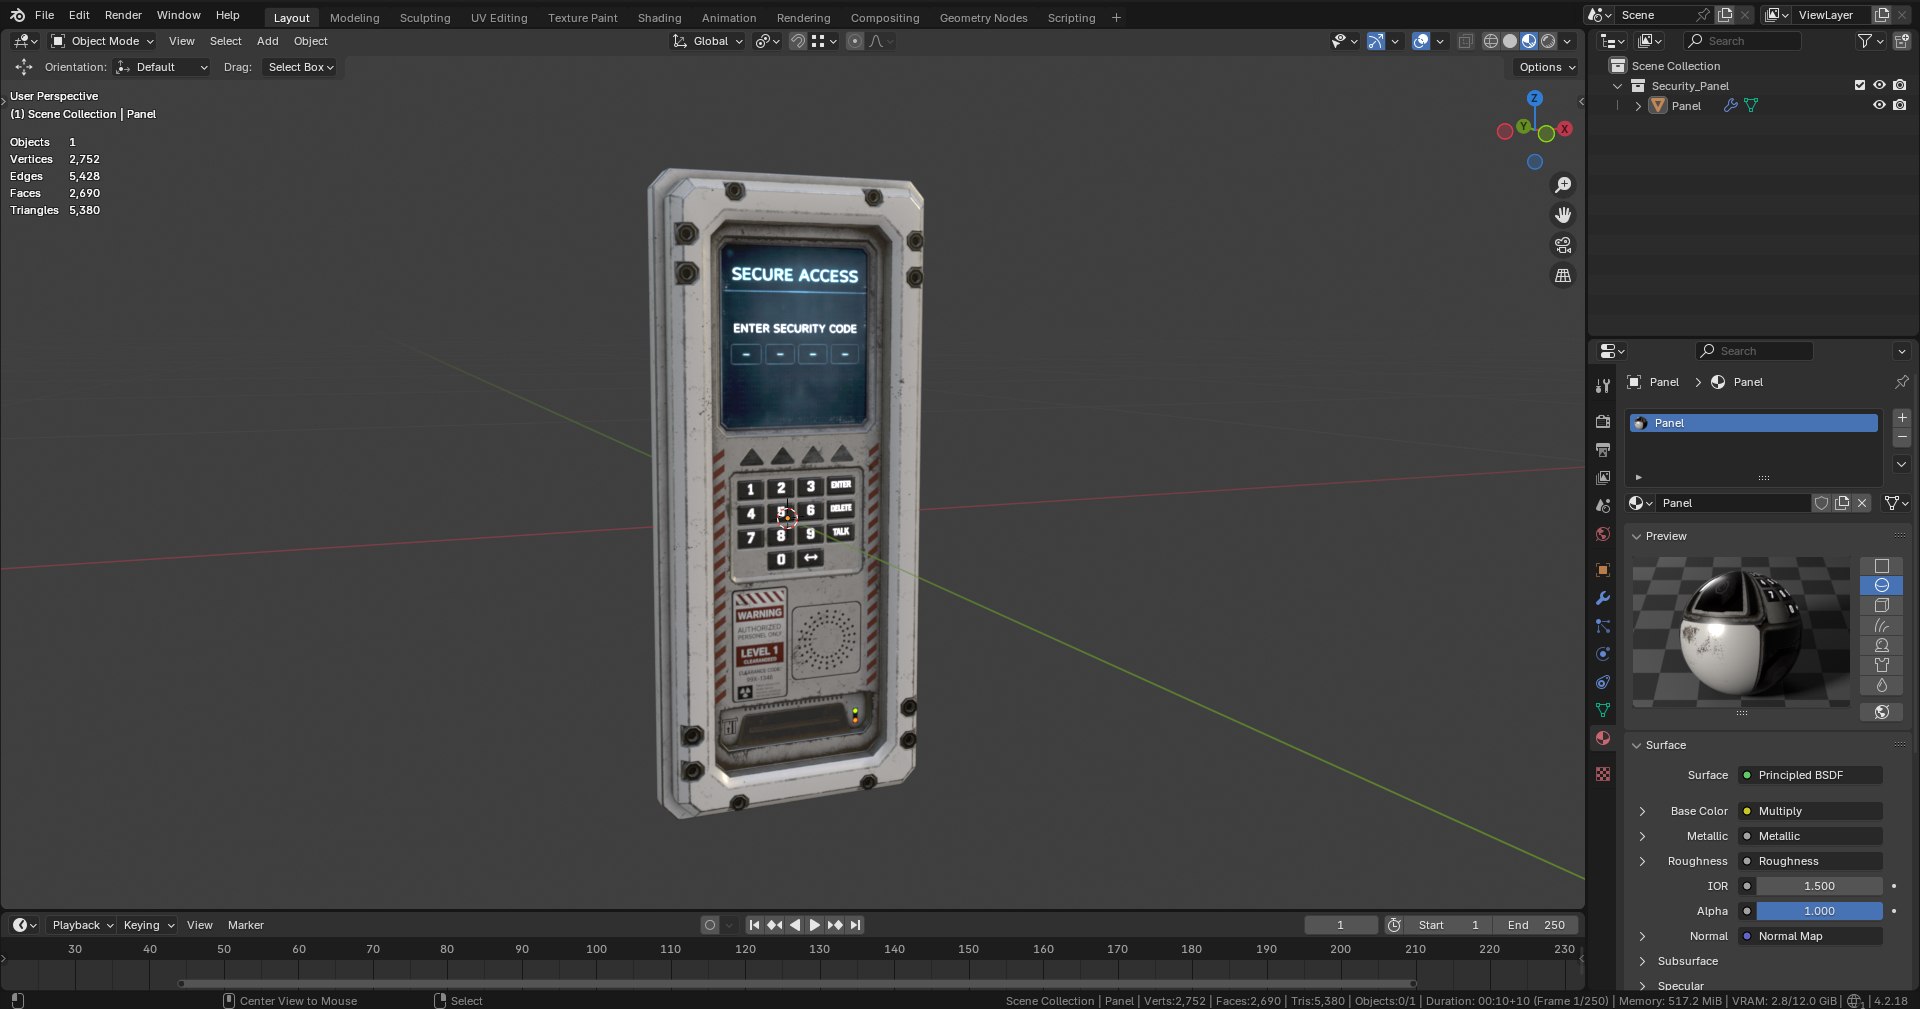Open the Render menu
1920x1009 pixels.
[123, 15]
